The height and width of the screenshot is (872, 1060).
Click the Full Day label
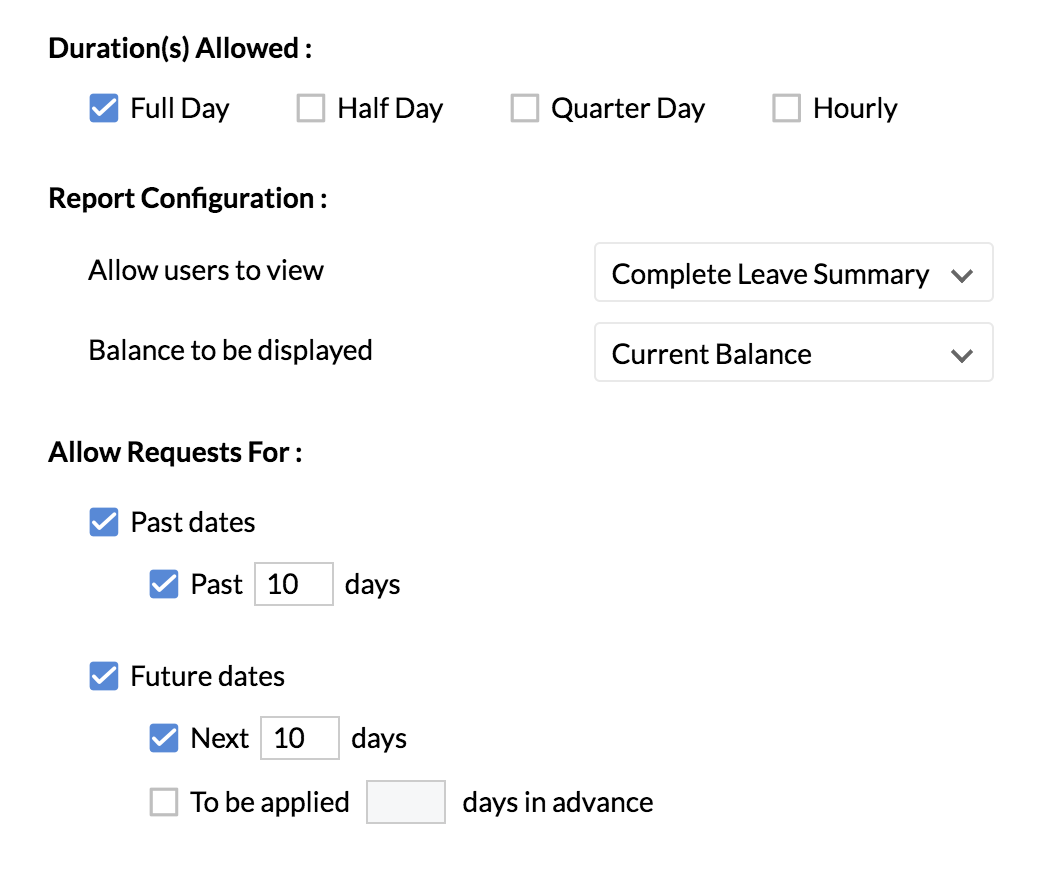(x=180, y=109)
